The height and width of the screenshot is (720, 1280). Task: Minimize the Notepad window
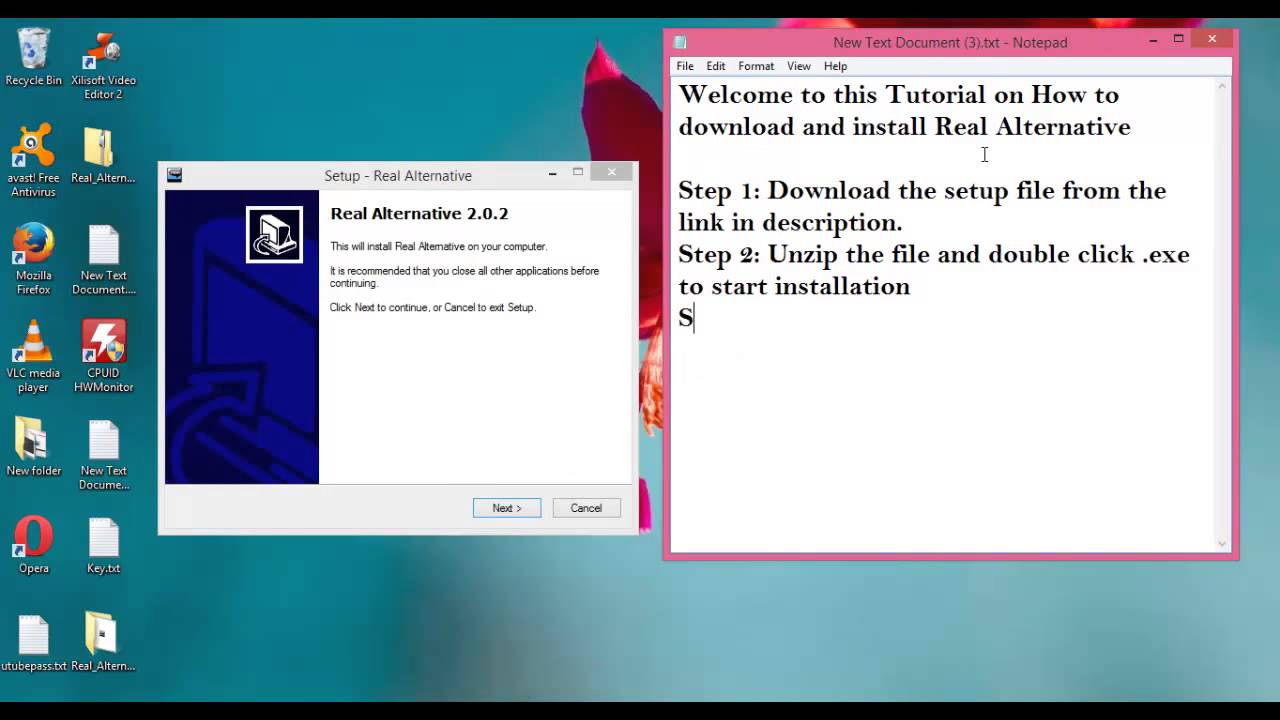1153,40
